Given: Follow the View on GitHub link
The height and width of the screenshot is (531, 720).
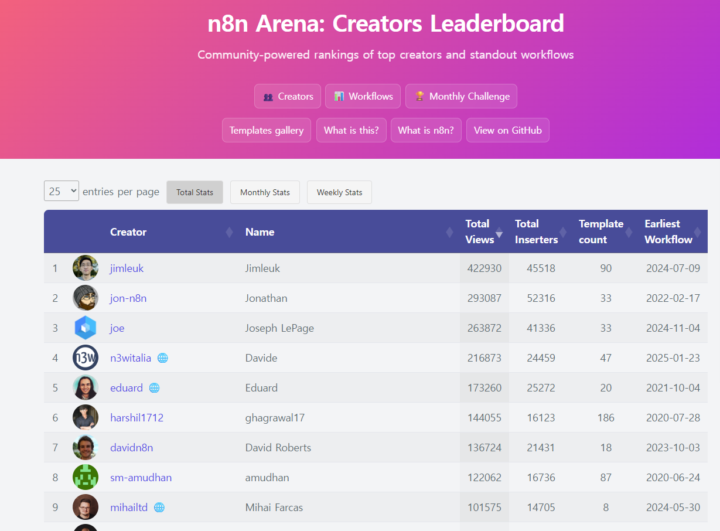Looking at the screenshot, I should 507,130.
